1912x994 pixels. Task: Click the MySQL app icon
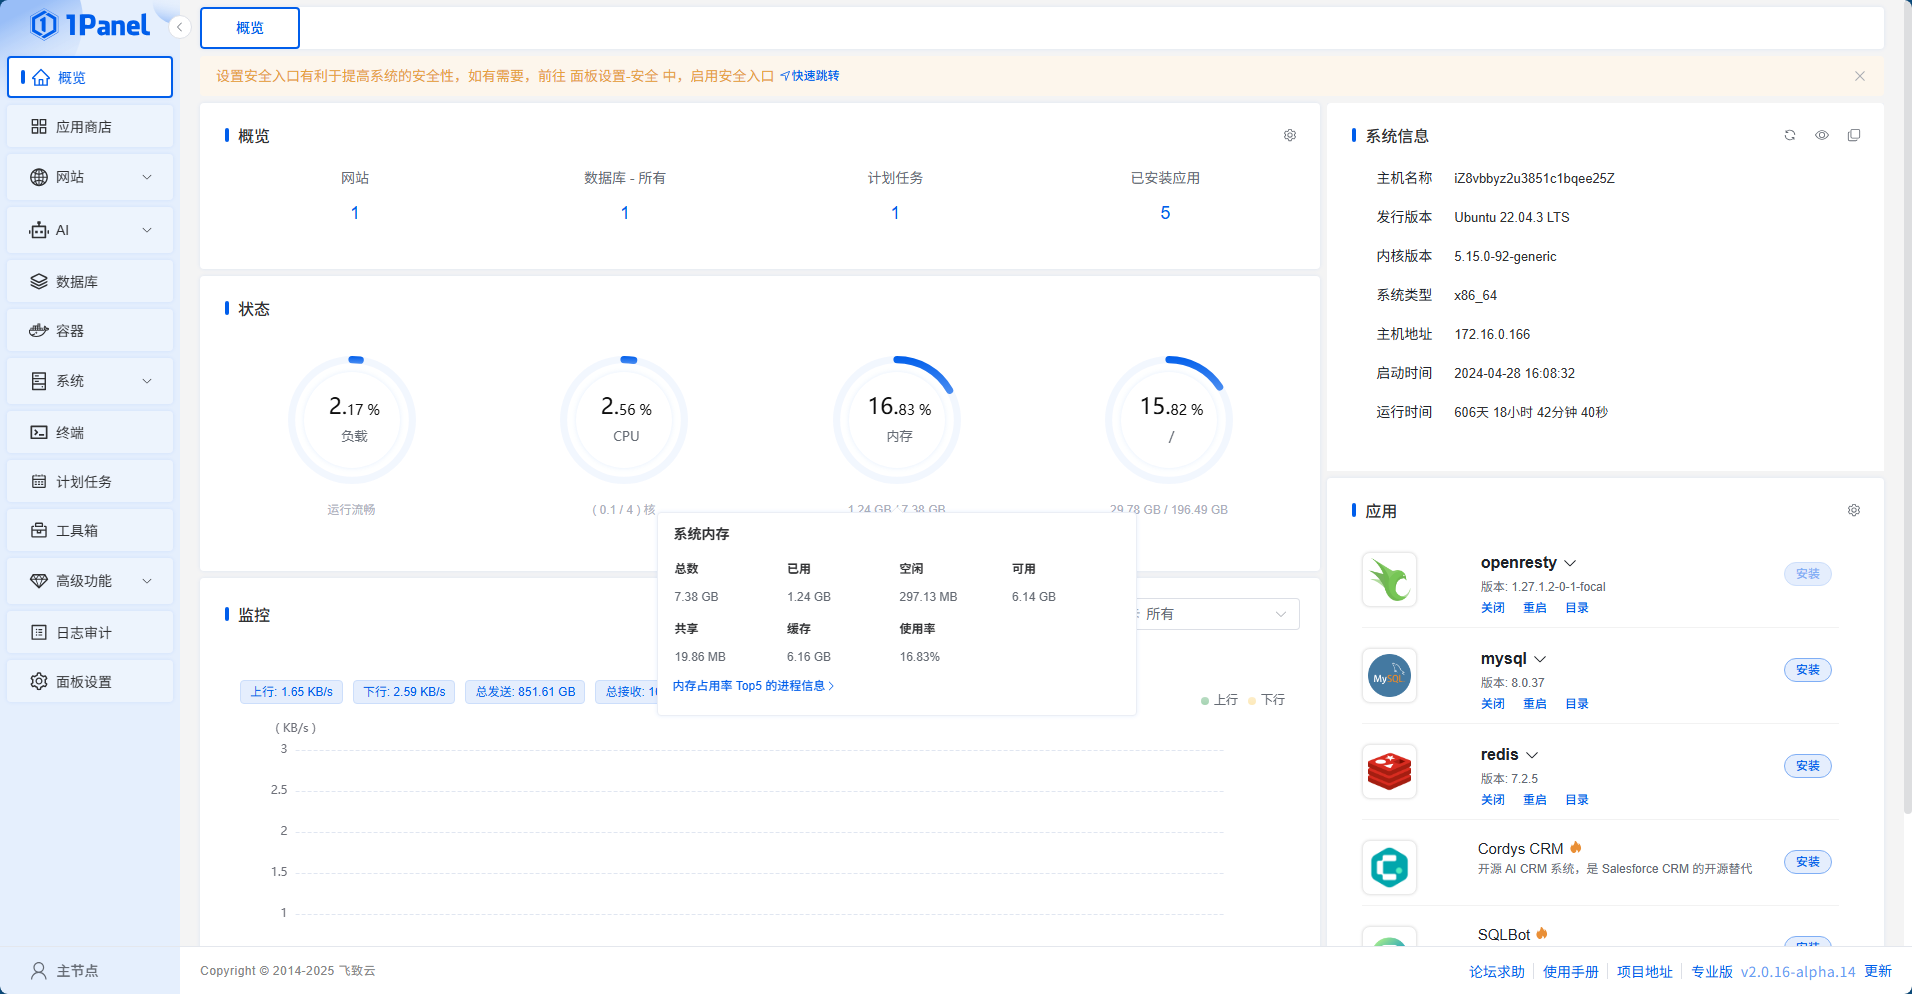[x=1389, y=676]
